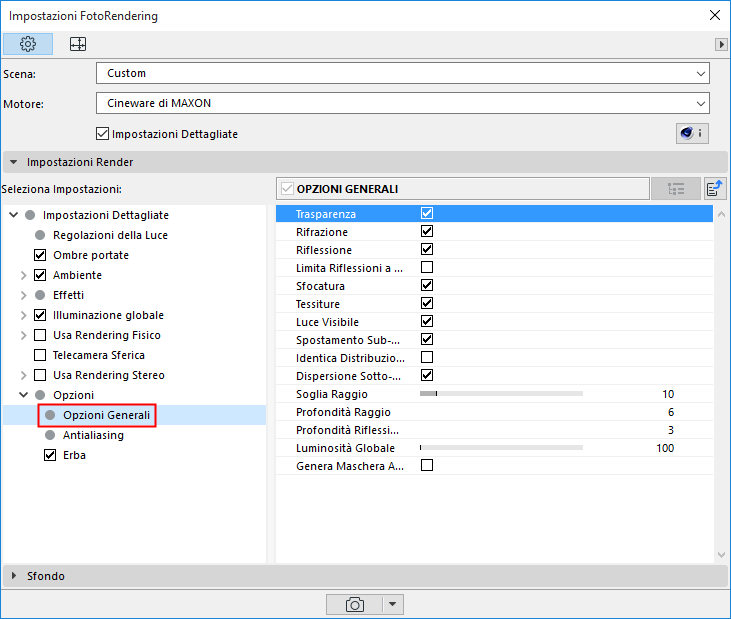Select Opzioni Generali tree item
This screenshot has height=619, width=731.
(x=106, y=415)
